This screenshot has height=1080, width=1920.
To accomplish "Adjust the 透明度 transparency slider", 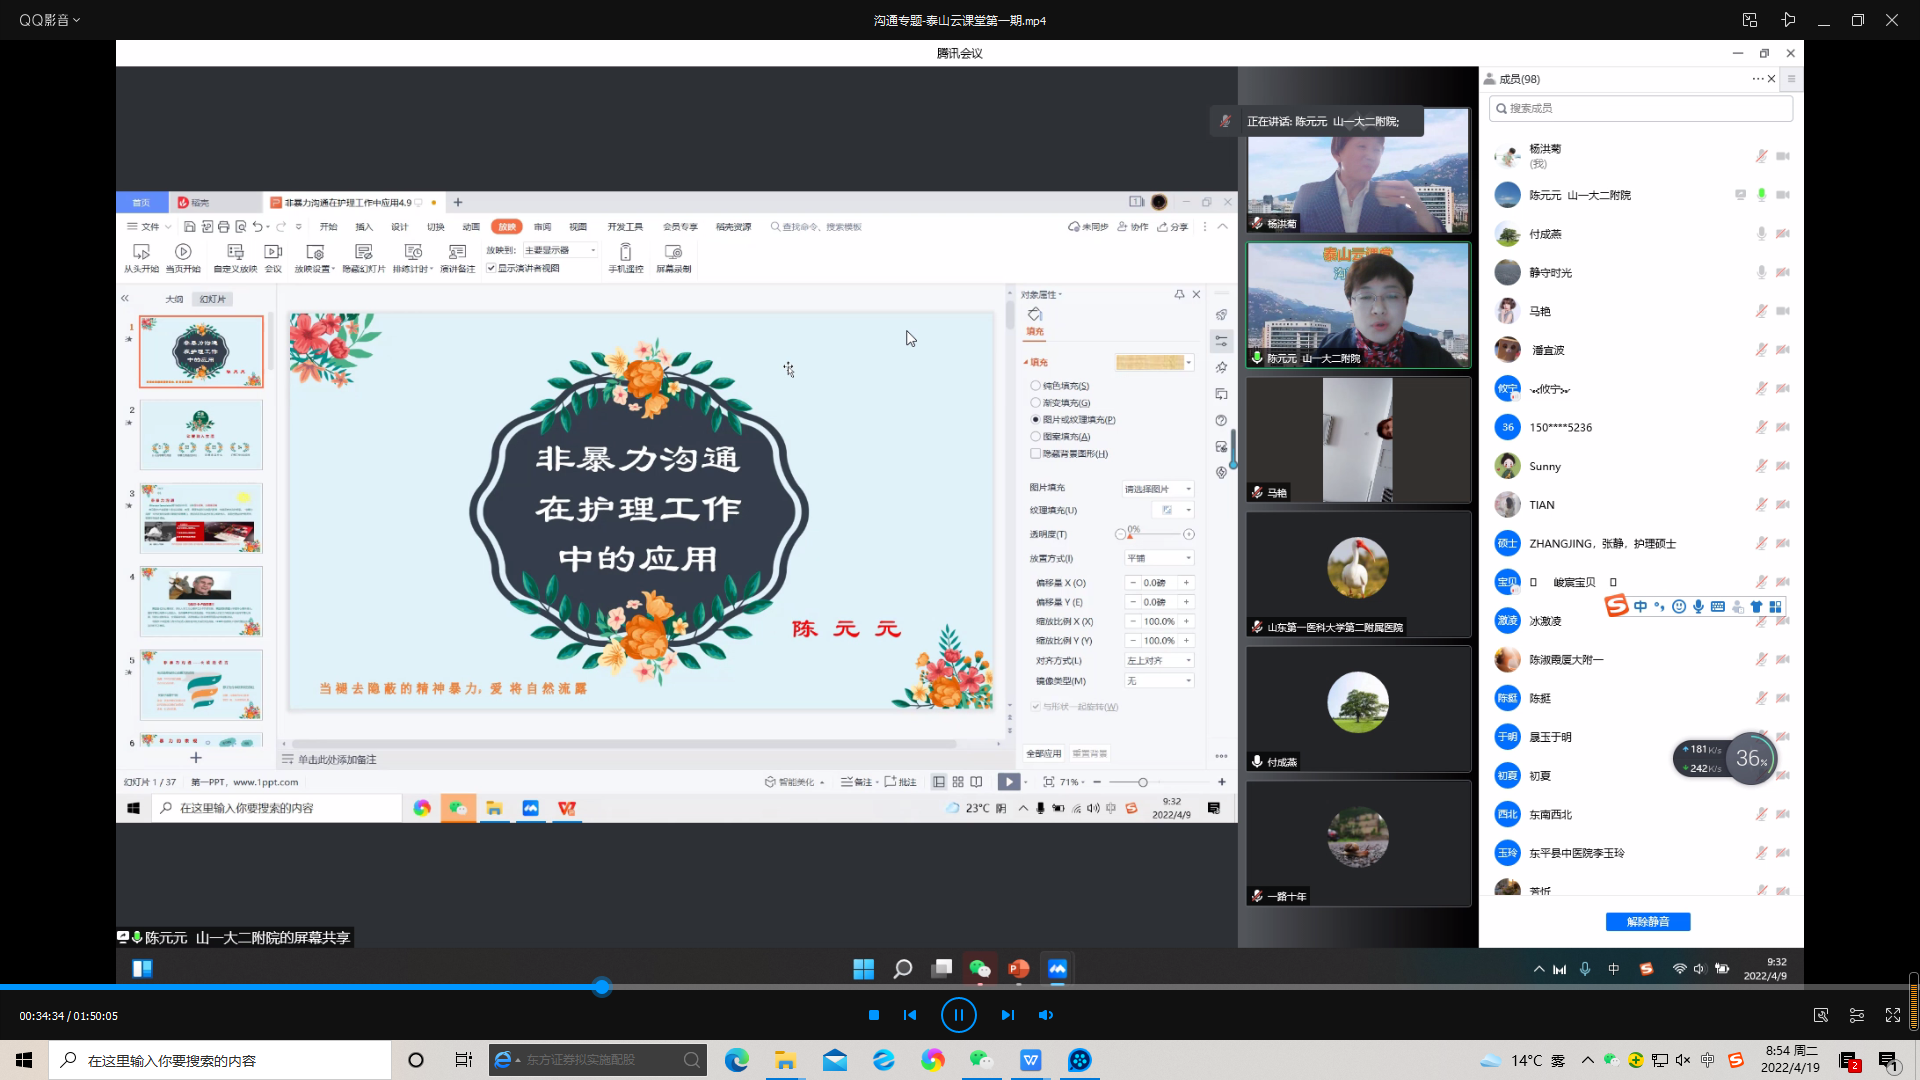I will click(1154, 534).
